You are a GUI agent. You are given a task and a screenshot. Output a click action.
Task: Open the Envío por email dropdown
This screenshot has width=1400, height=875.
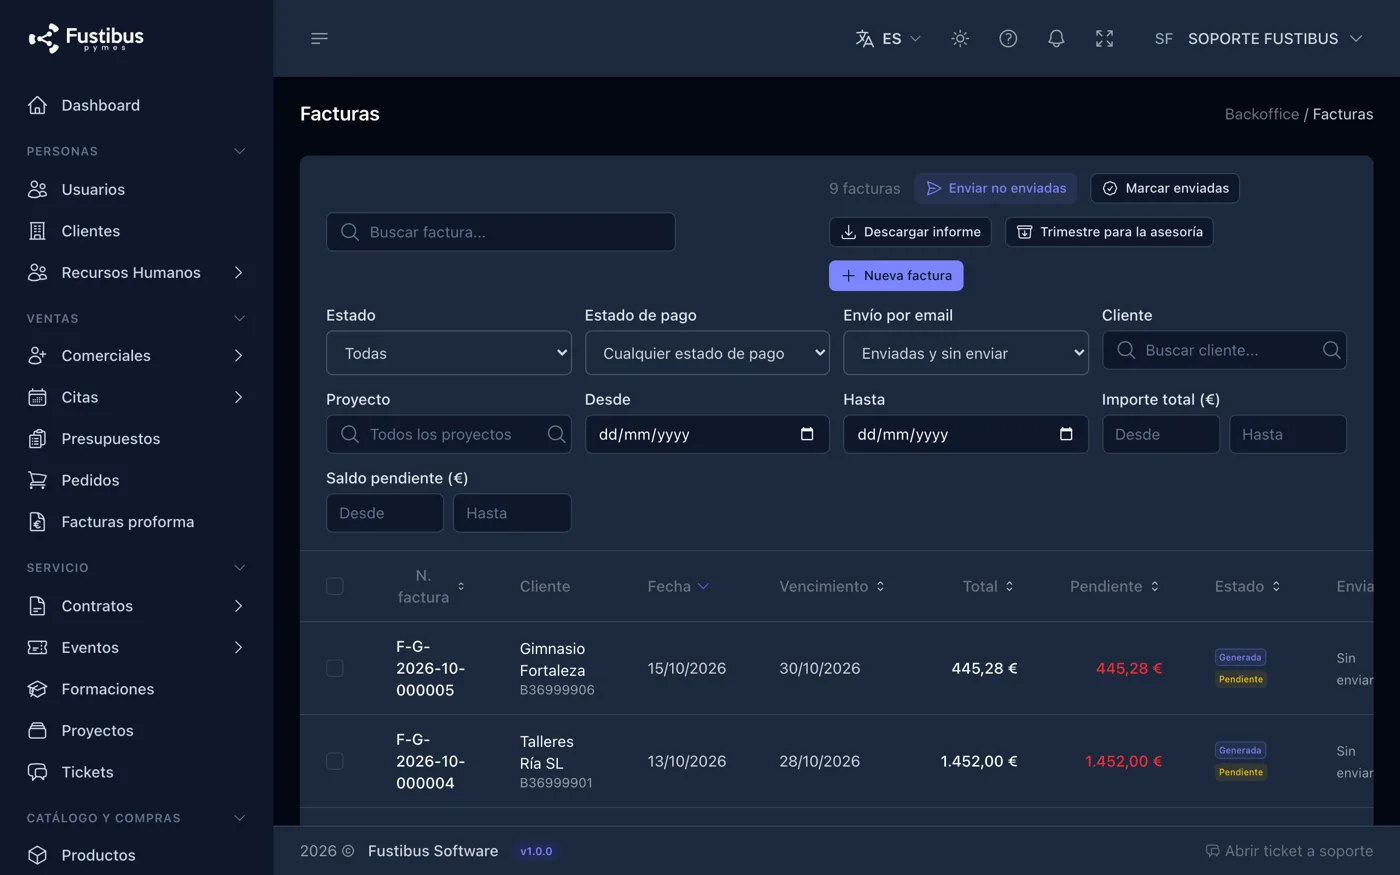click(966, 353)
